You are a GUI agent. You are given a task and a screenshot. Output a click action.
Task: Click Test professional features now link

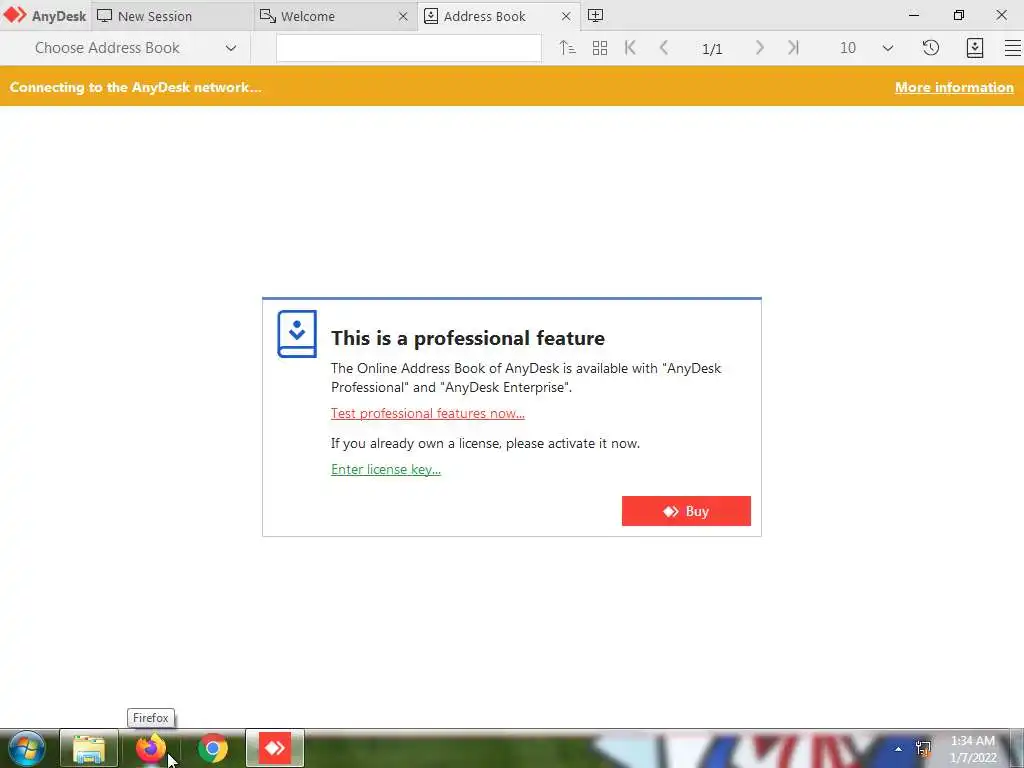428,413
